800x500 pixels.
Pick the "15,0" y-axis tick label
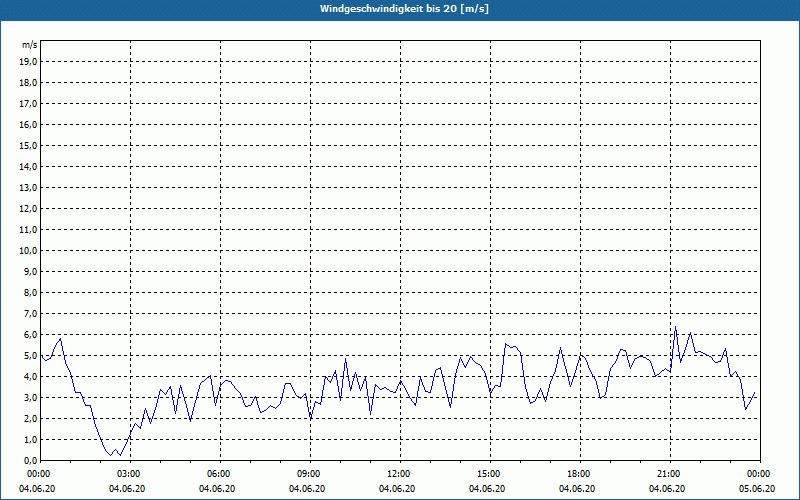tap(29, 145)
